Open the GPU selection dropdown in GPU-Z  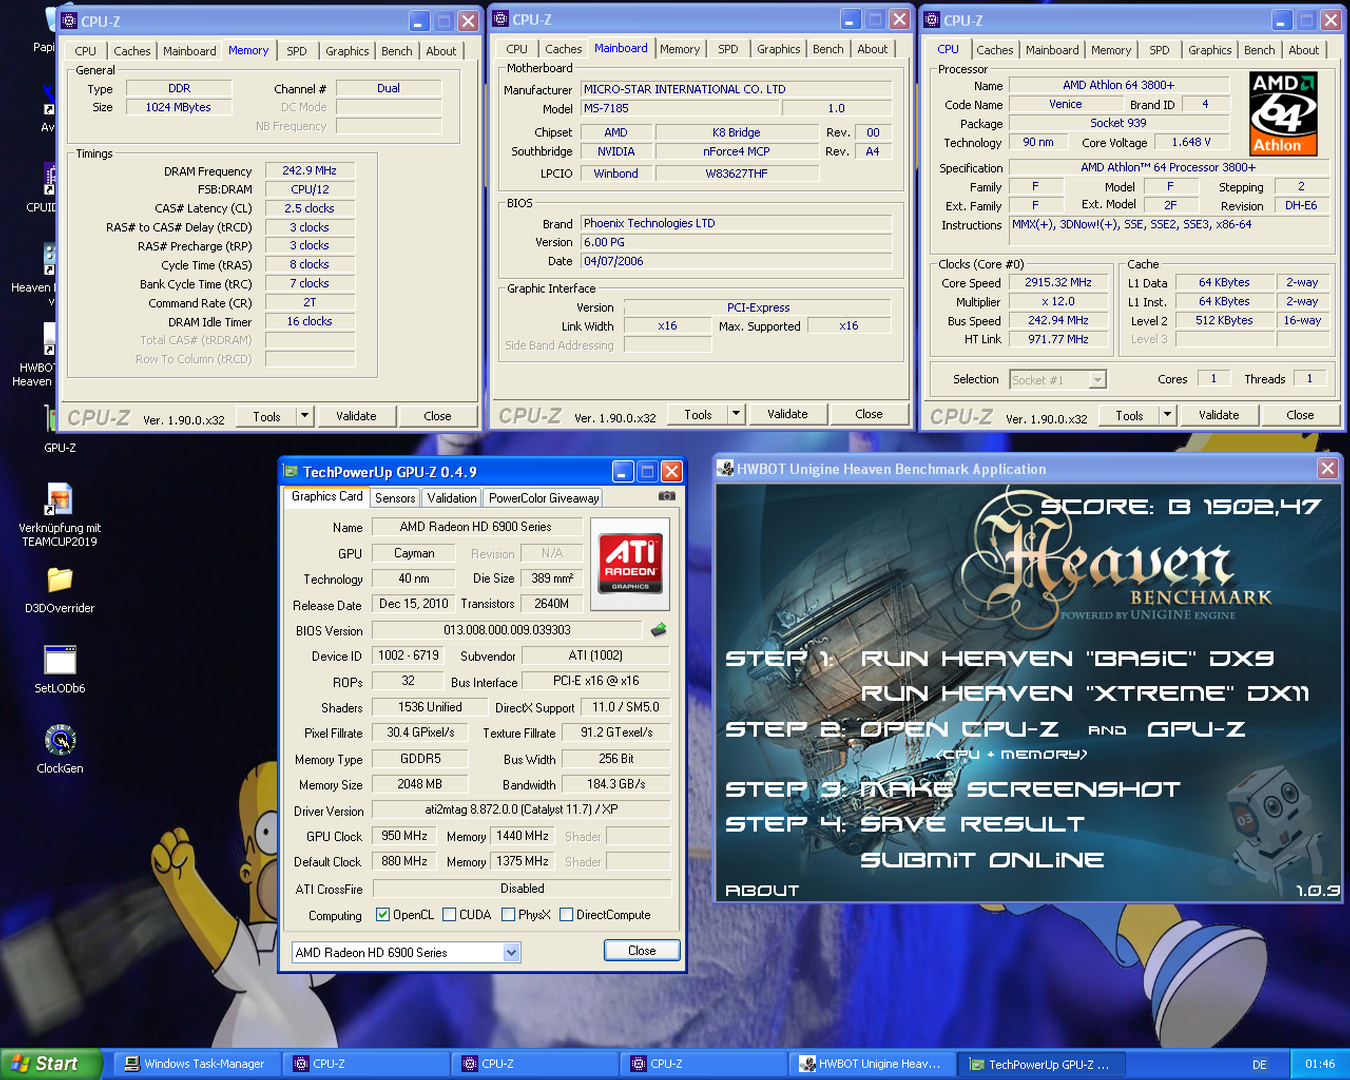tap(511, 952)
